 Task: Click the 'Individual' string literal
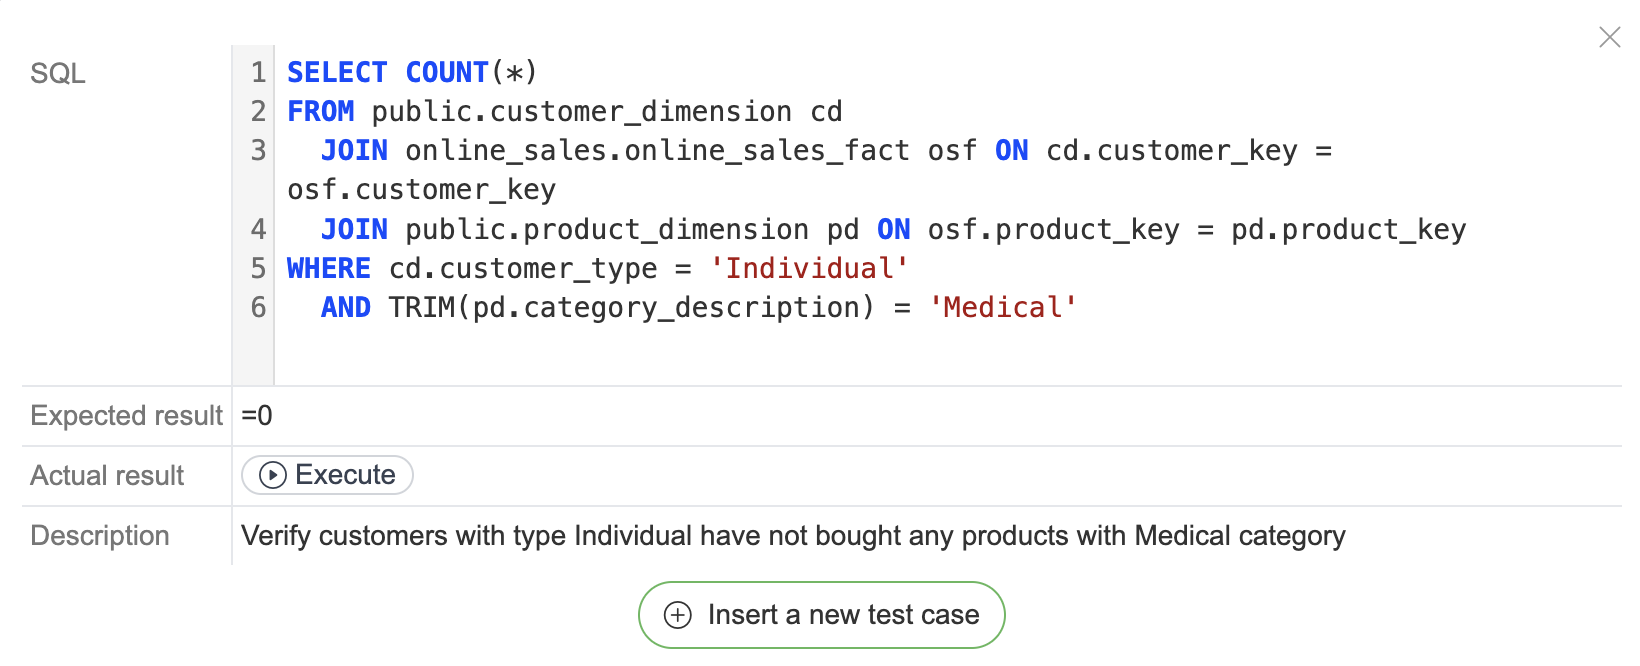809,268
